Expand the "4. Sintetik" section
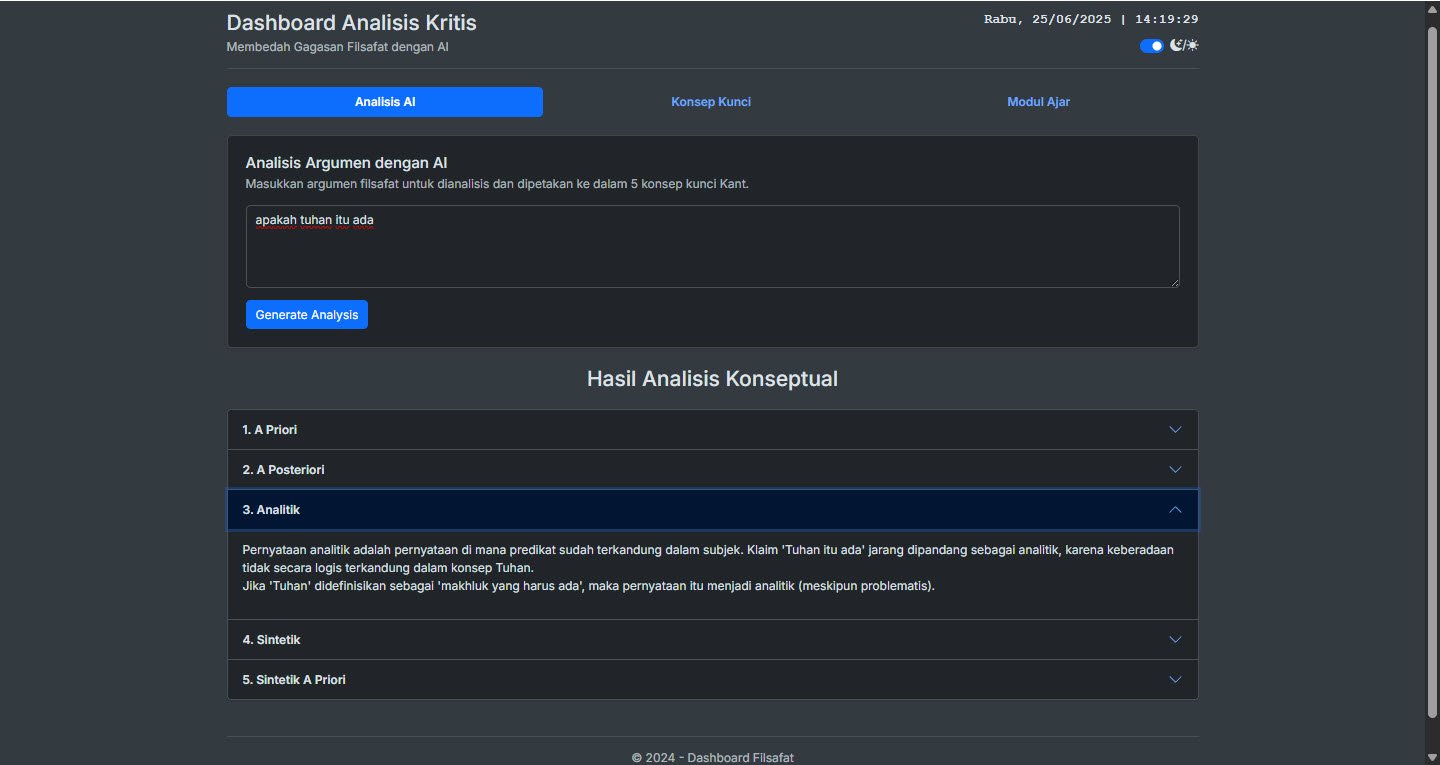This screenshot has height=765, width=1440. 713,640
